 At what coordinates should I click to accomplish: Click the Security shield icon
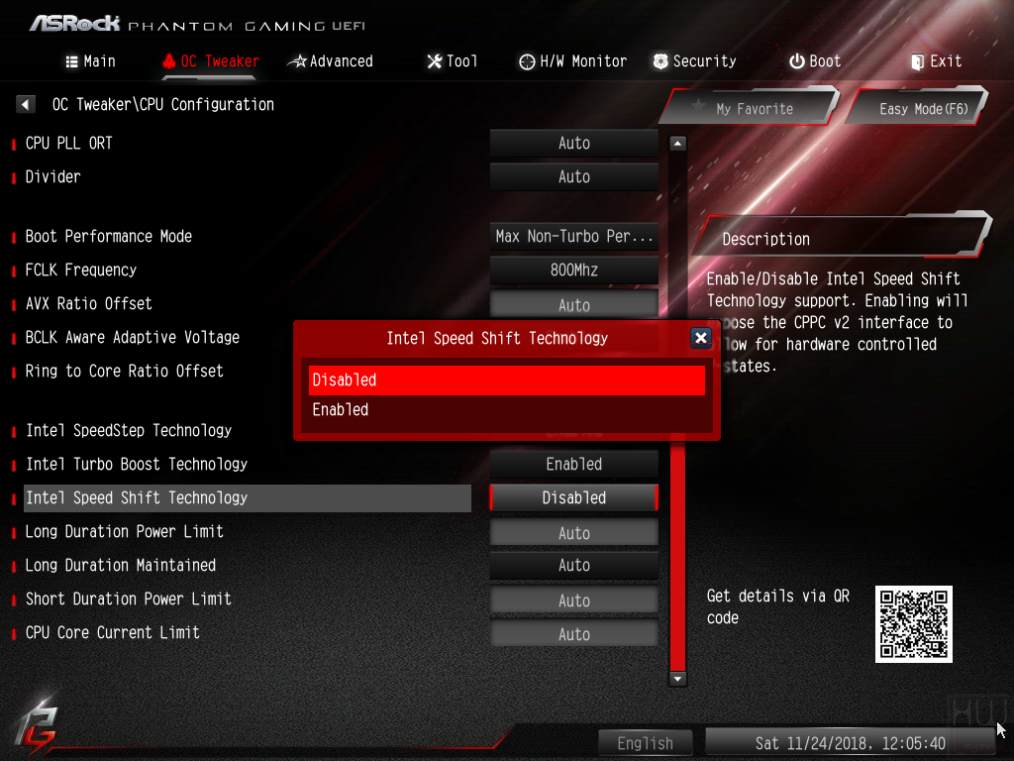point(660,61)
